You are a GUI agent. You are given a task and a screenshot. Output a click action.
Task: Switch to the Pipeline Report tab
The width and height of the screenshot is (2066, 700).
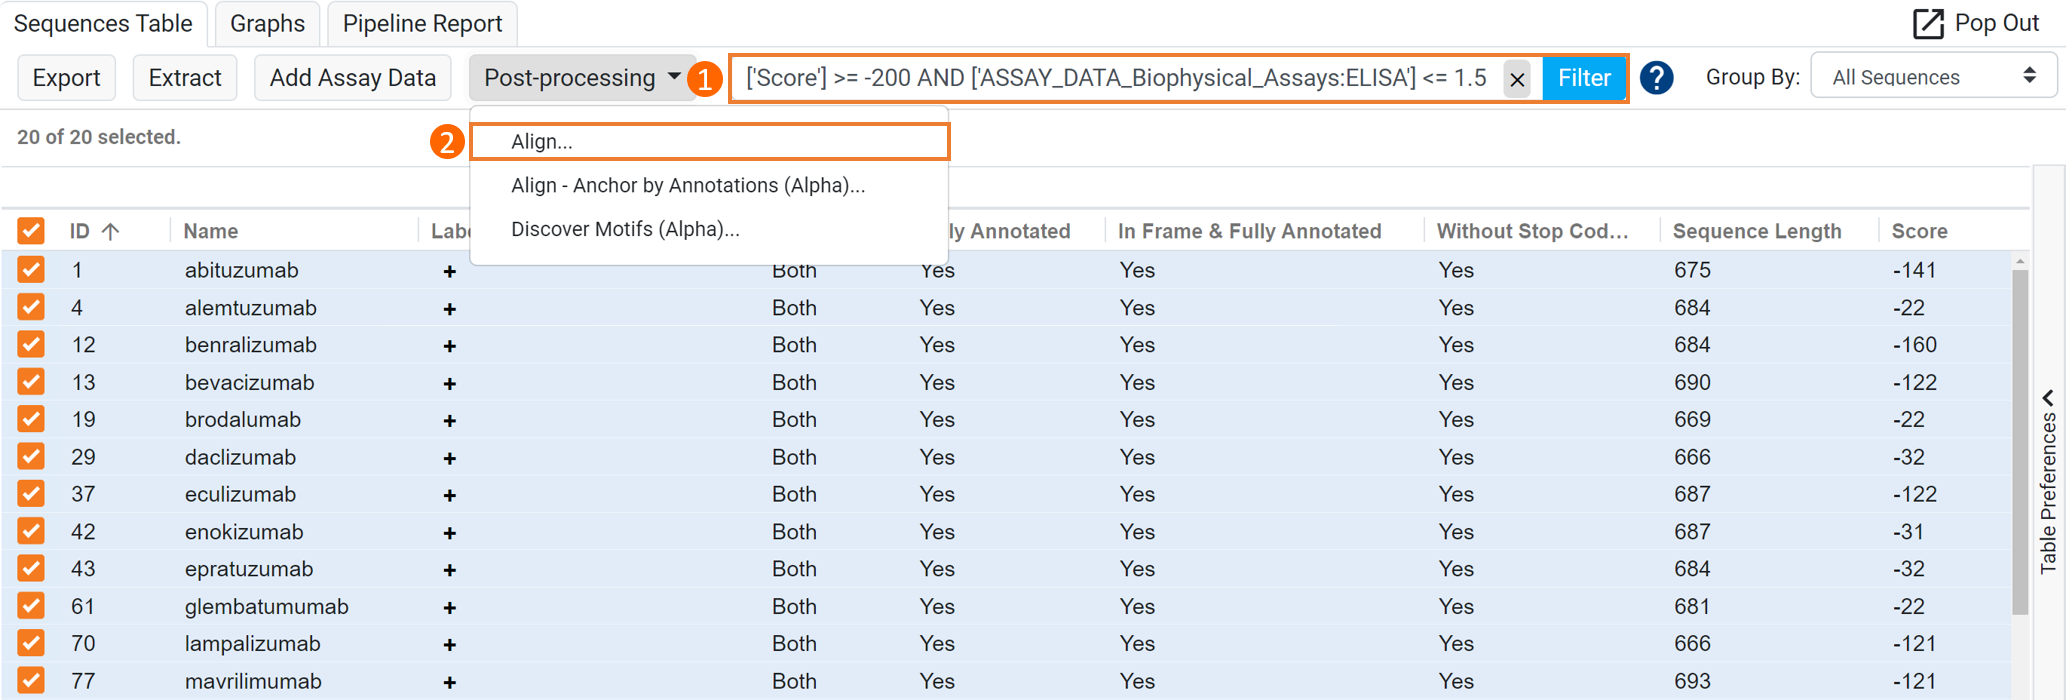pos(422,23)
